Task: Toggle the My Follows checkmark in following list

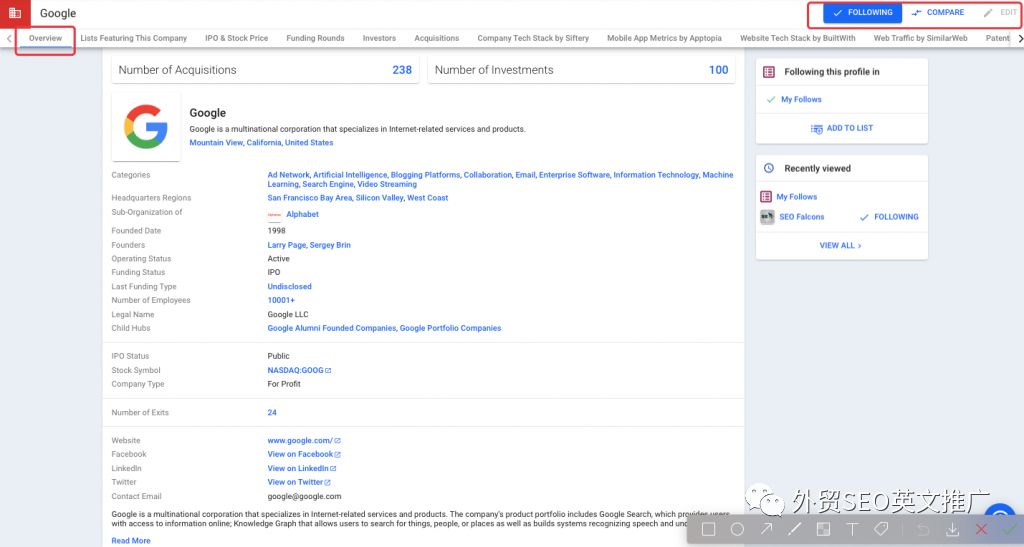Action: tap(771, 100)
